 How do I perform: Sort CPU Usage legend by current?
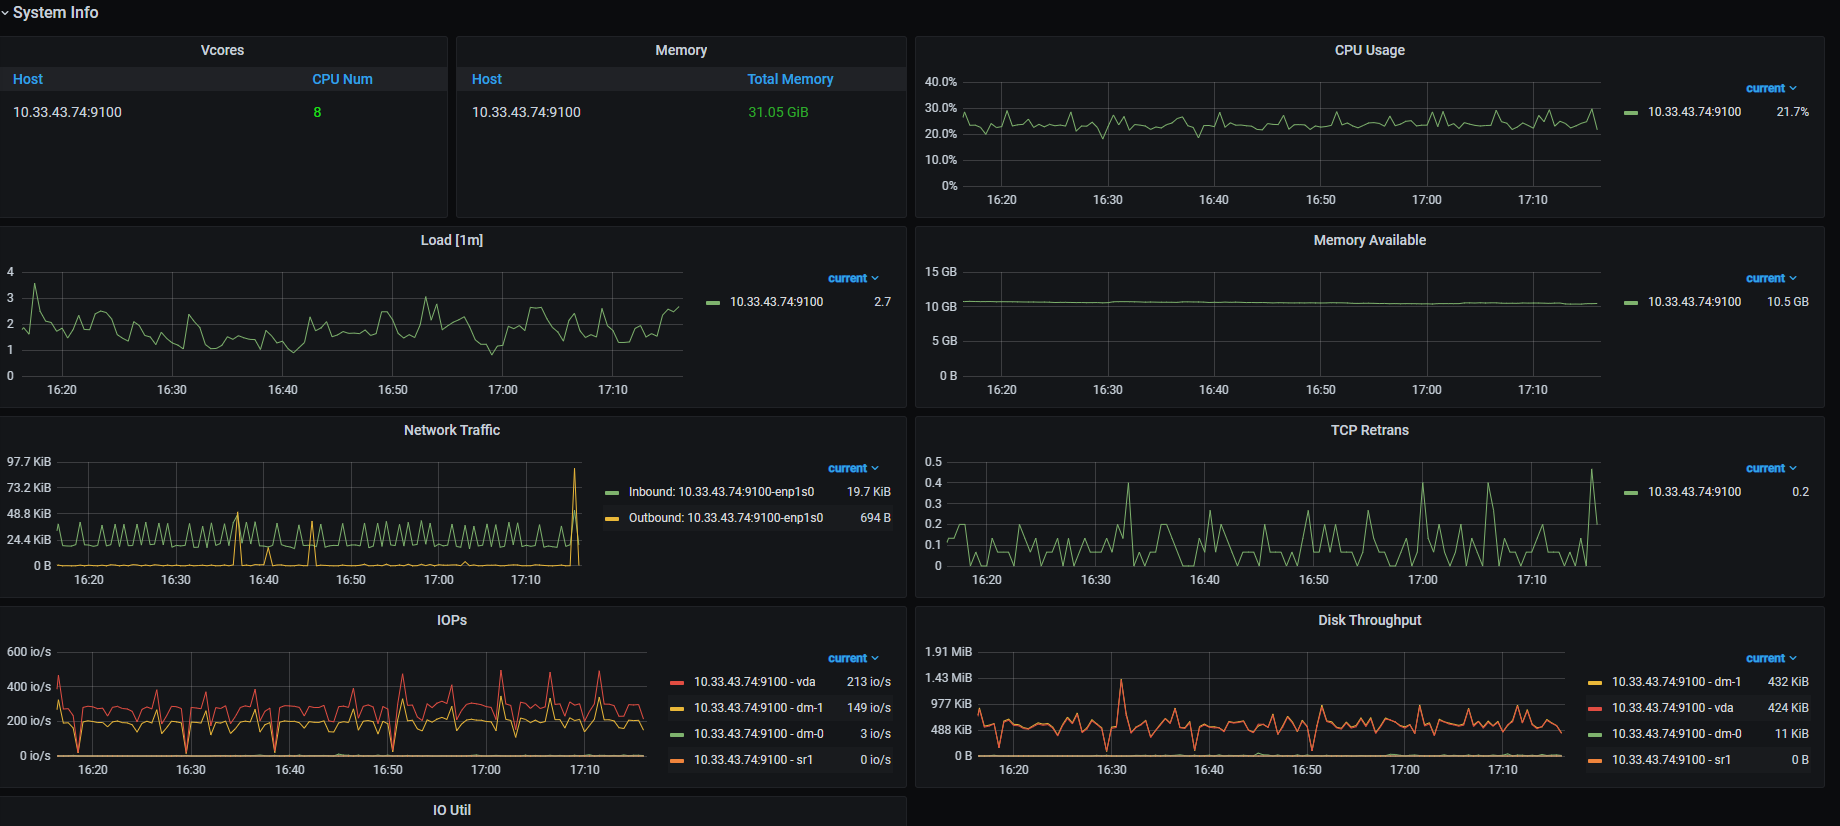pyautogui.click(x=1770, y=88)
